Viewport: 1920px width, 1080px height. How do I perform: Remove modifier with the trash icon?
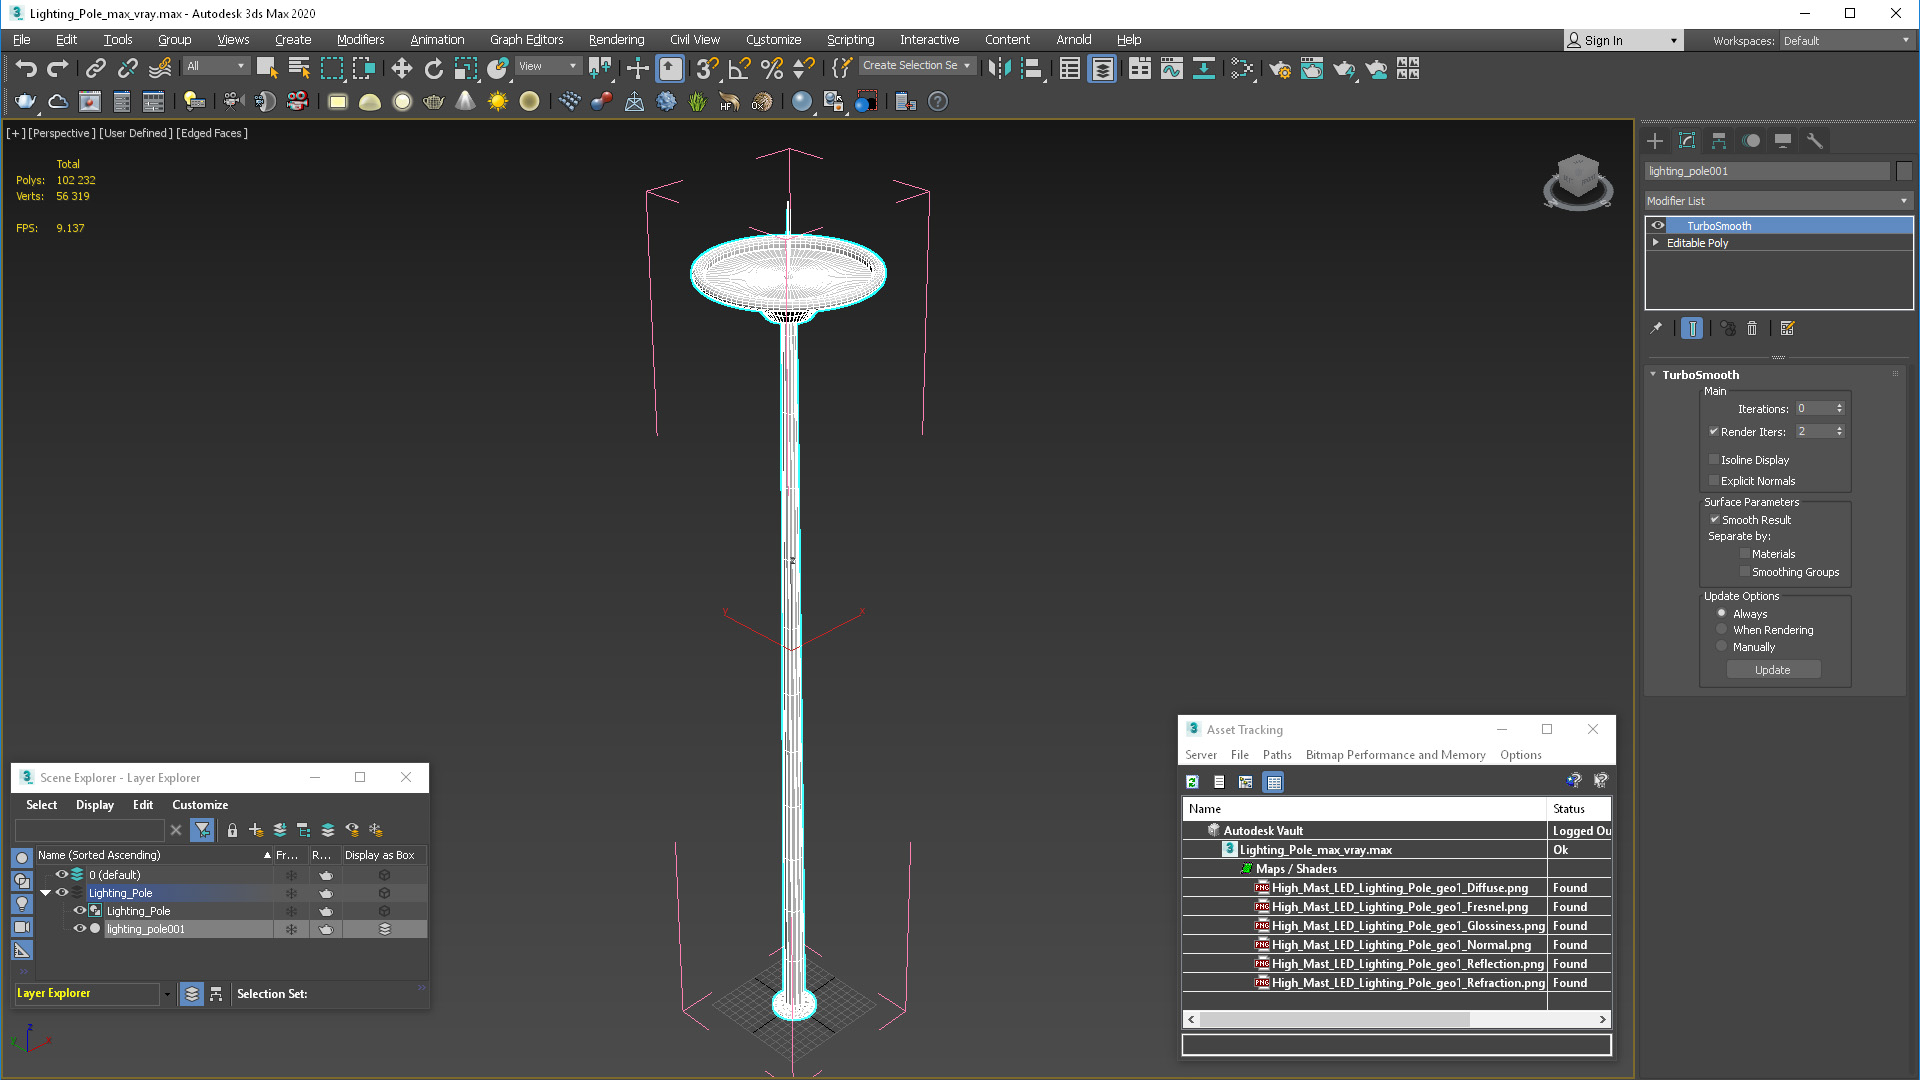[x=1752, y=328]
